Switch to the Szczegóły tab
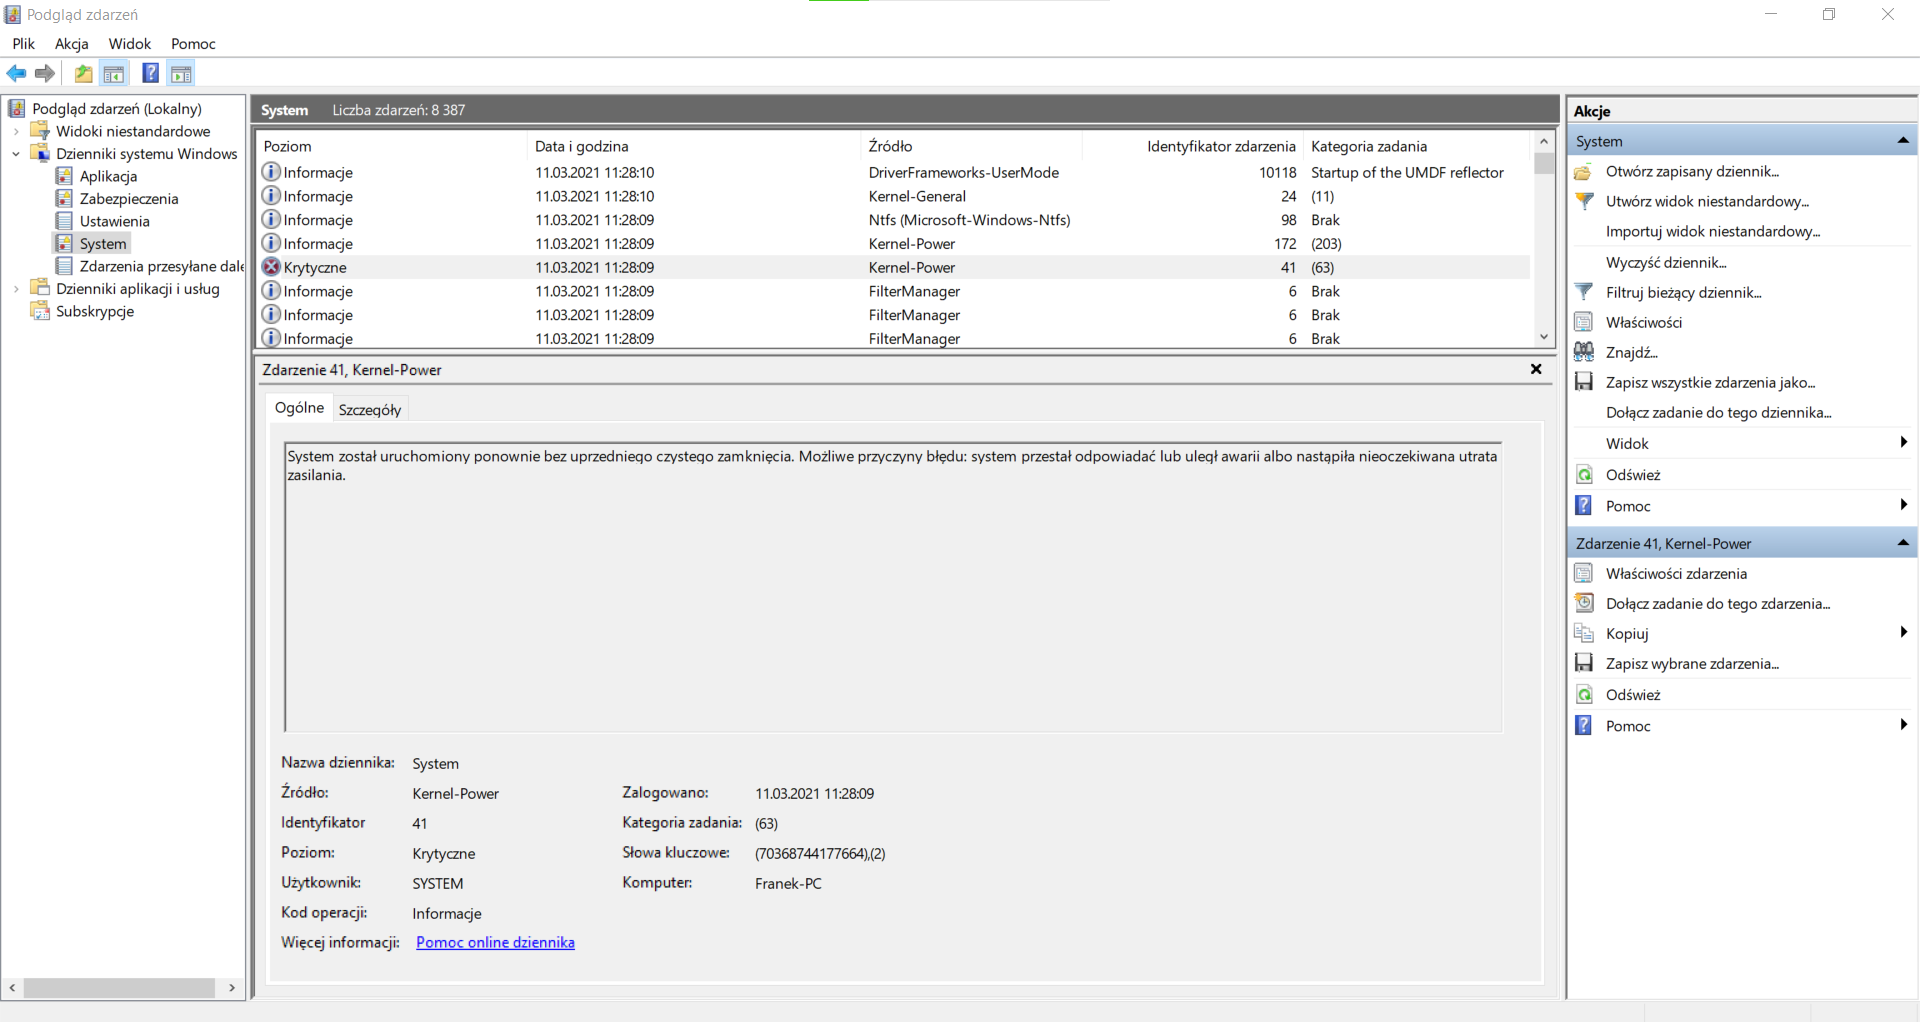The width and height of the screenshot is (1920, 1022). pyautogui.click(x=369, y=409)
